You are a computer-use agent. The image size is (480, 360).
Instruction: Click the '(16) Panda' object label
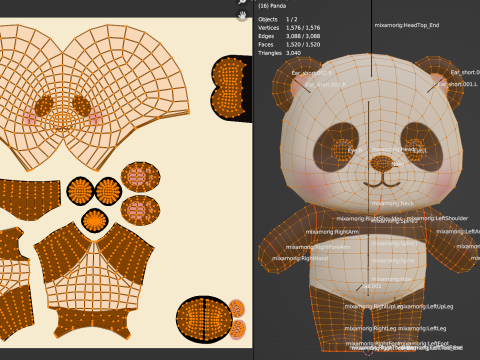[x=272, y=6]
